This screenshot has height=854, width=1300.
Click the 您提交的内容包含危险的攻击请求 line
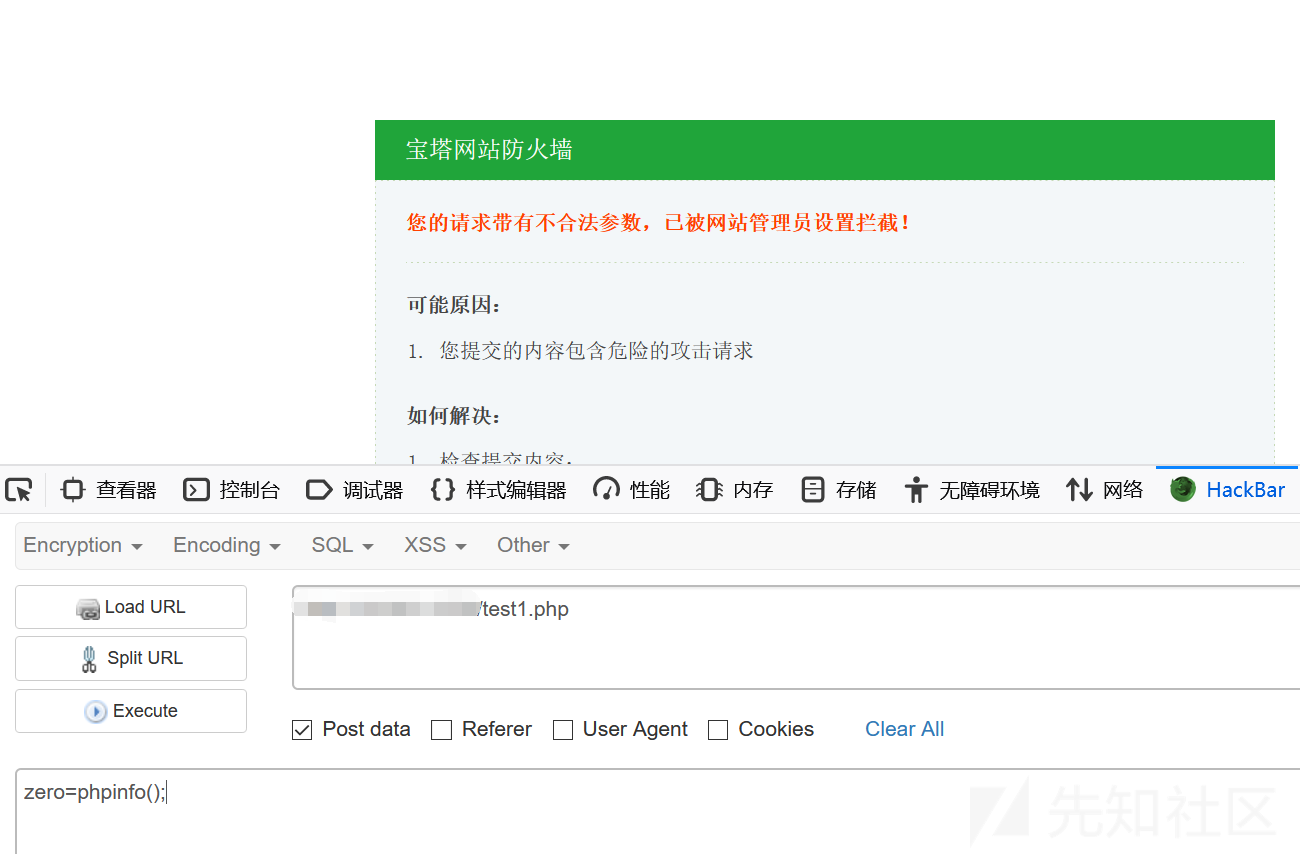tap(596, 351)
